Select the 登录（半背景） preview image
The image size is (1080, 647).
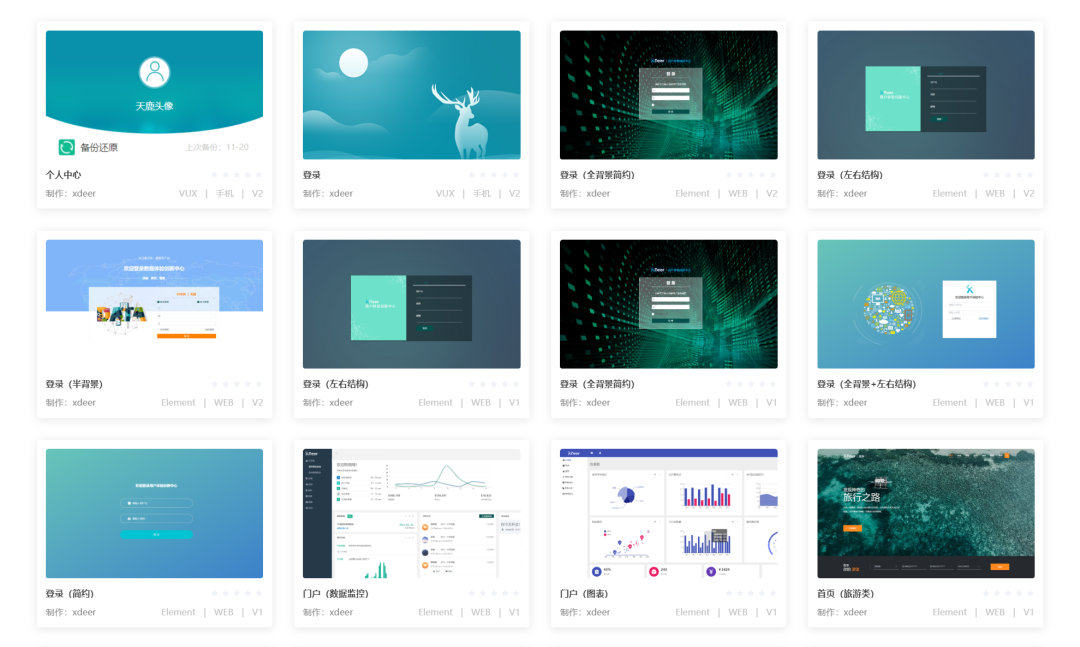coord(154,304)
